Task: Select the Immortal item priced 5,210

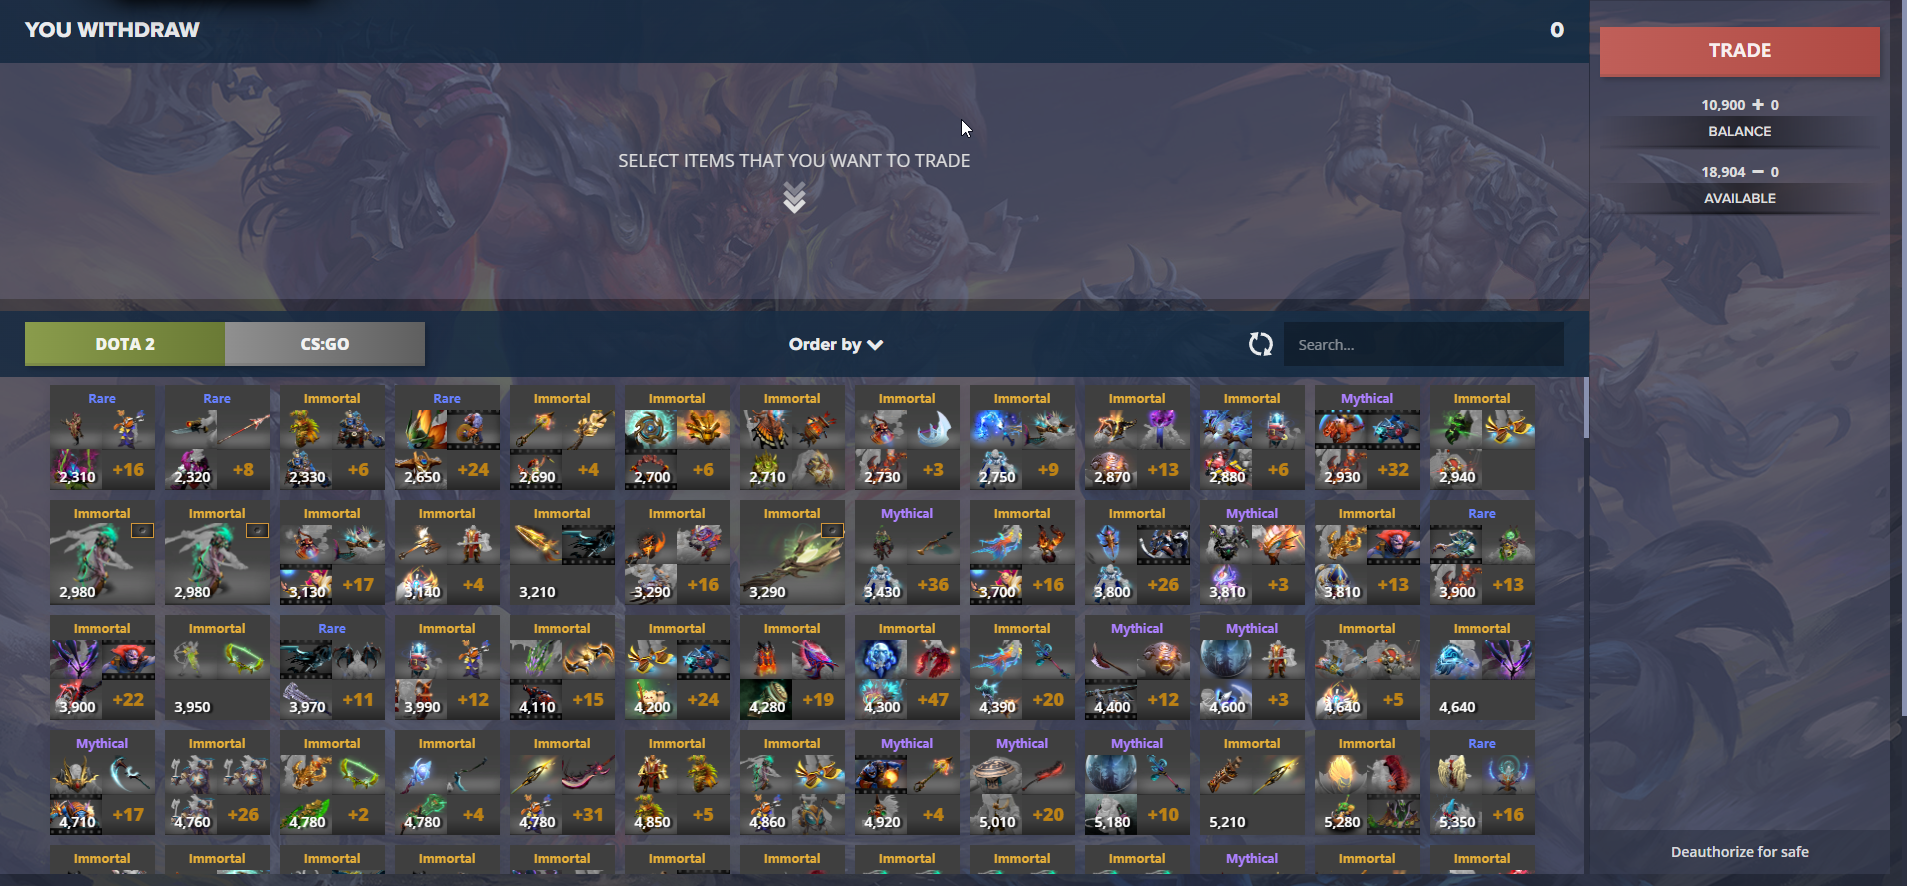Action: [x=1252, y=782]
